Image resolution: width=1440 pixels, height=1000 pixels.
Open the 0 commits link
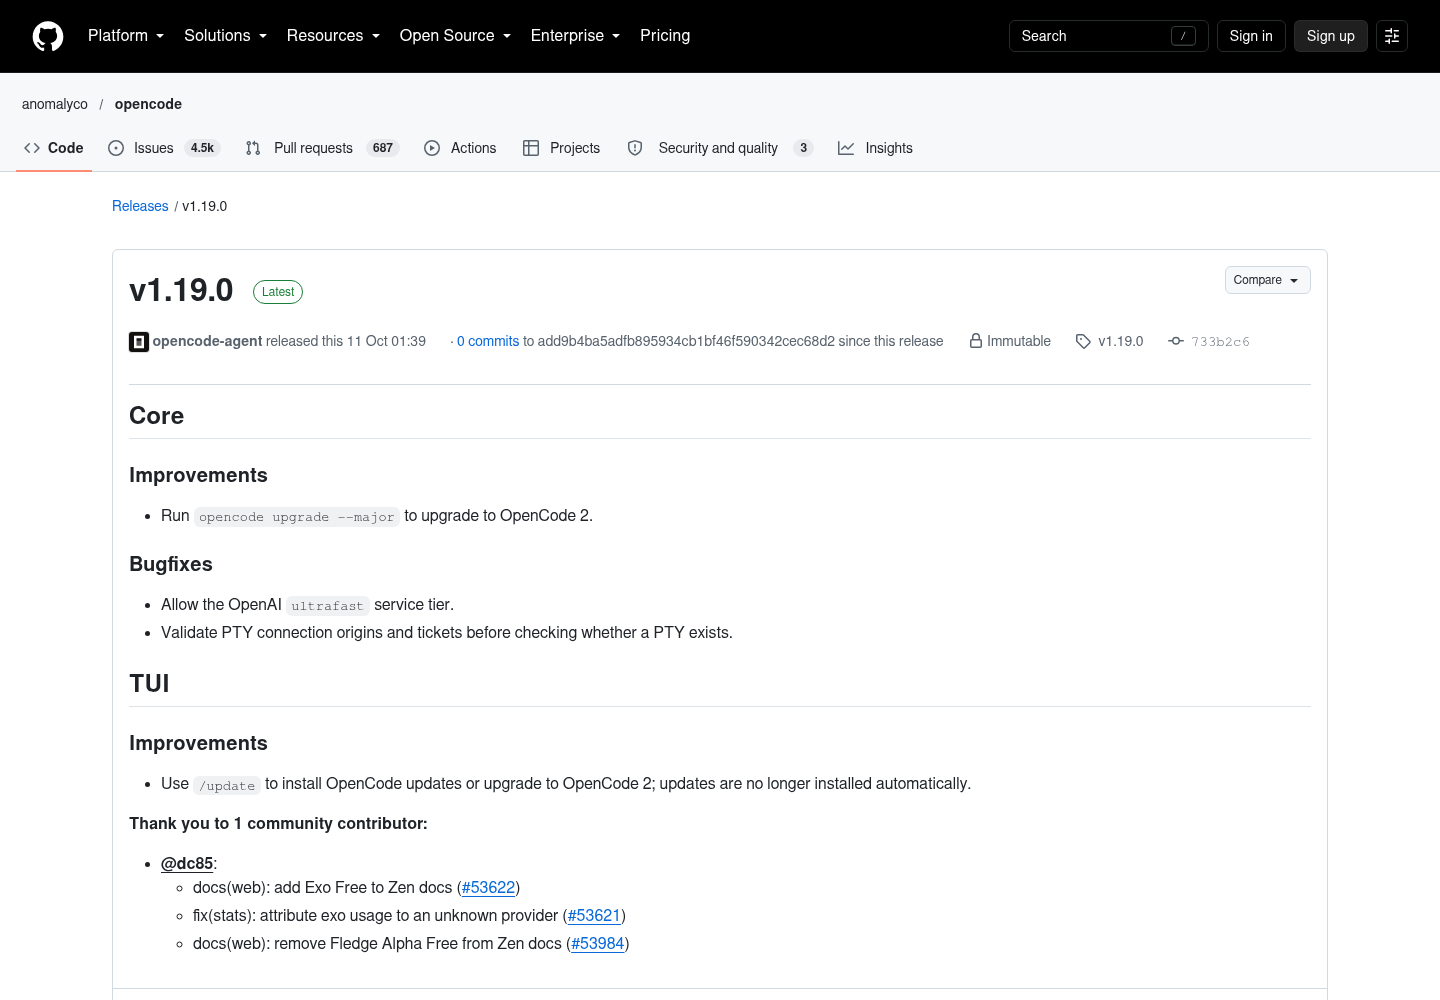tap(488, 341)
